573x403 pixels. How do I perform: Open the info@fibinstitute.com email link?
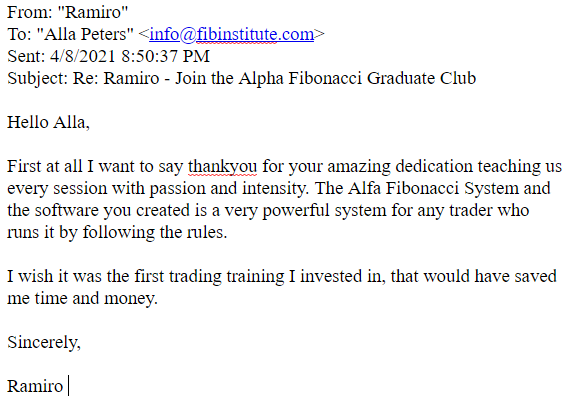point(232,34)
